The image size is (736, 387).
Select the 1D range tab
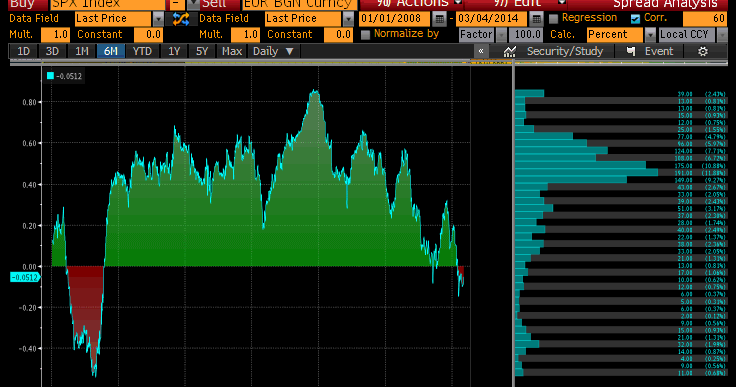click(x=23, y=51)
